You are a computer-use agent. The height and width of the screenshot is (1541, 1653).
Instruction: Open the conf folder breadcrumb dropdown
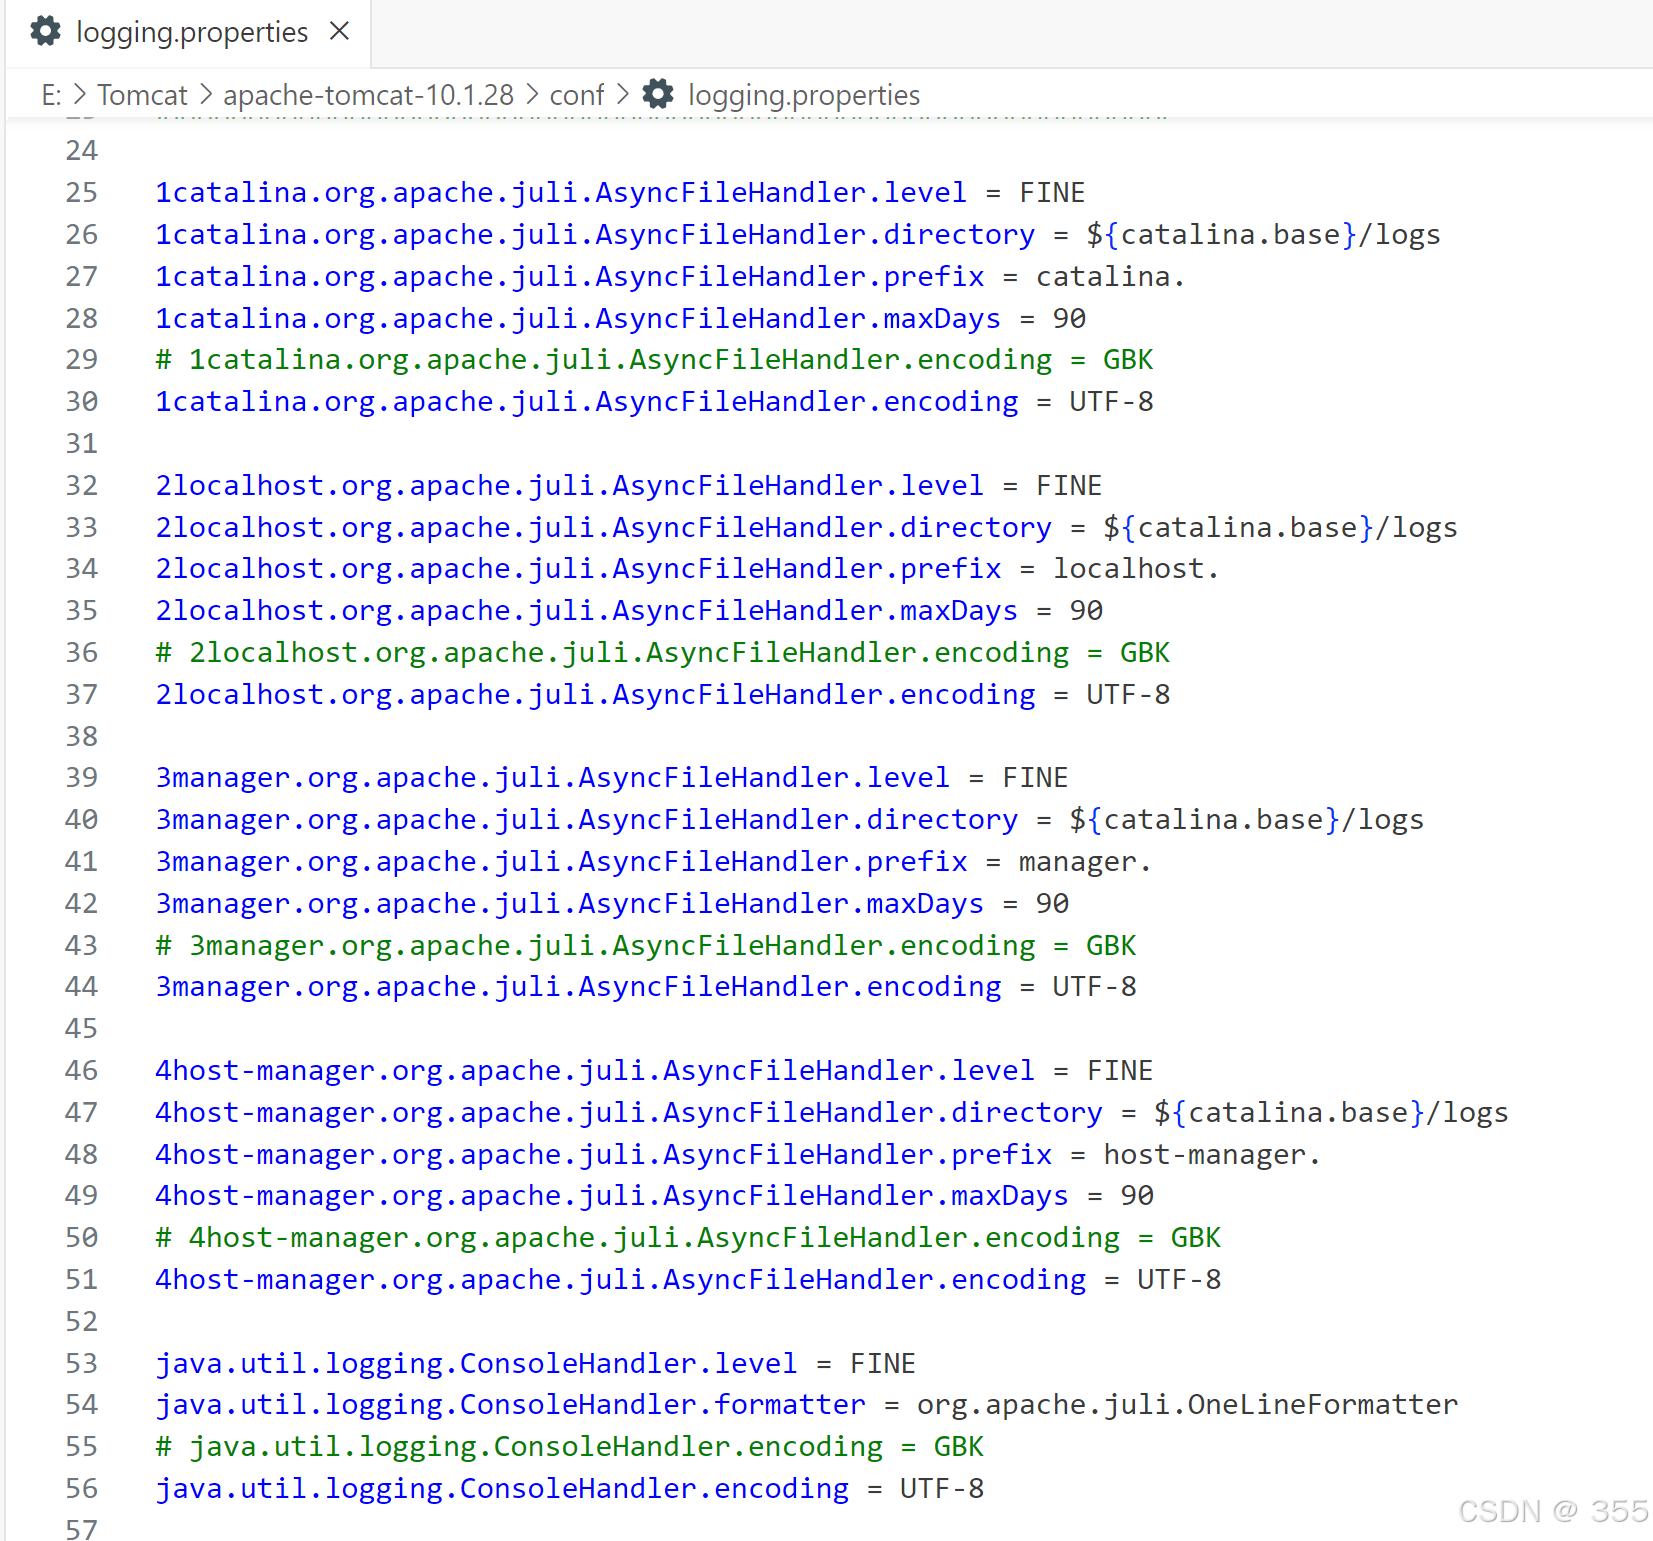click(x=576, y=94)
